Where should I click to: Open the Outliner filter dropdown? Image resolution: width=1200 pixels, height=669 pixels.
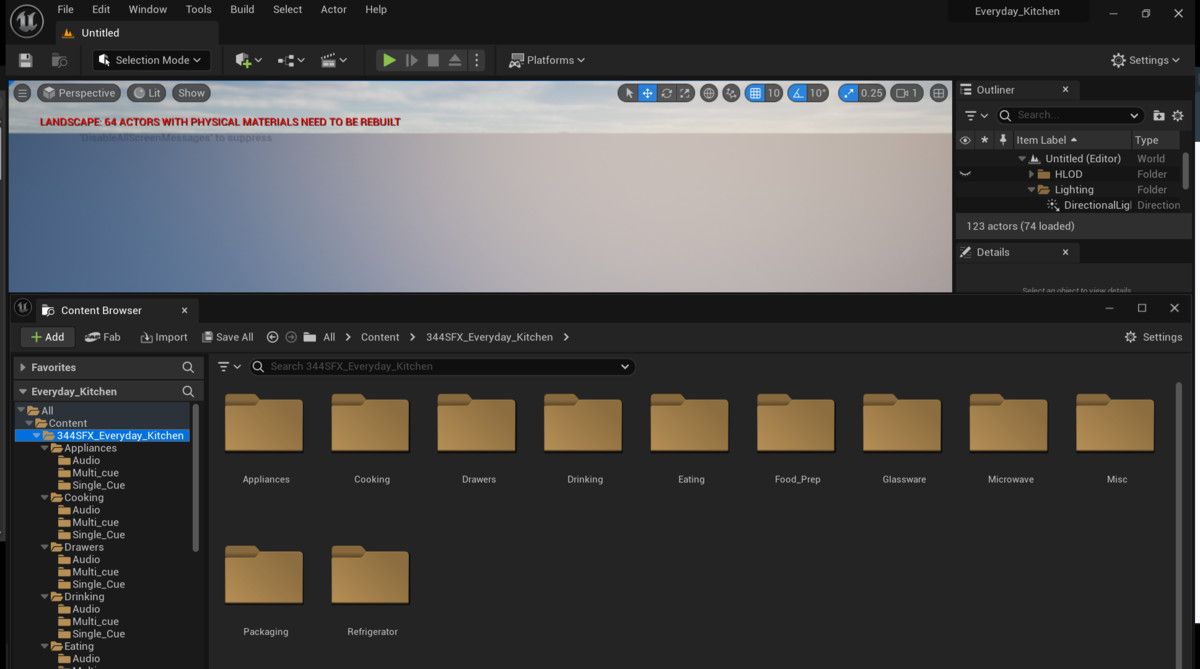pos(977,115)
